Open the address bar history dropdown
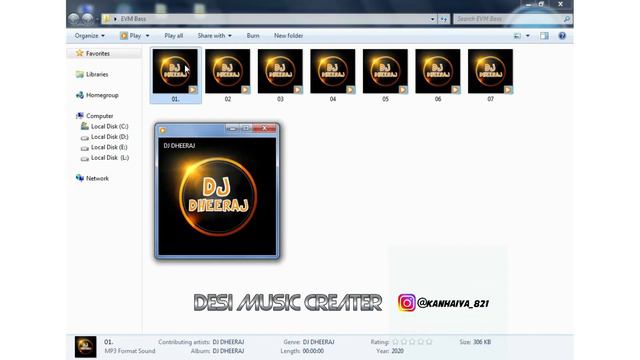The image size is (640, 360). point(432,19)
